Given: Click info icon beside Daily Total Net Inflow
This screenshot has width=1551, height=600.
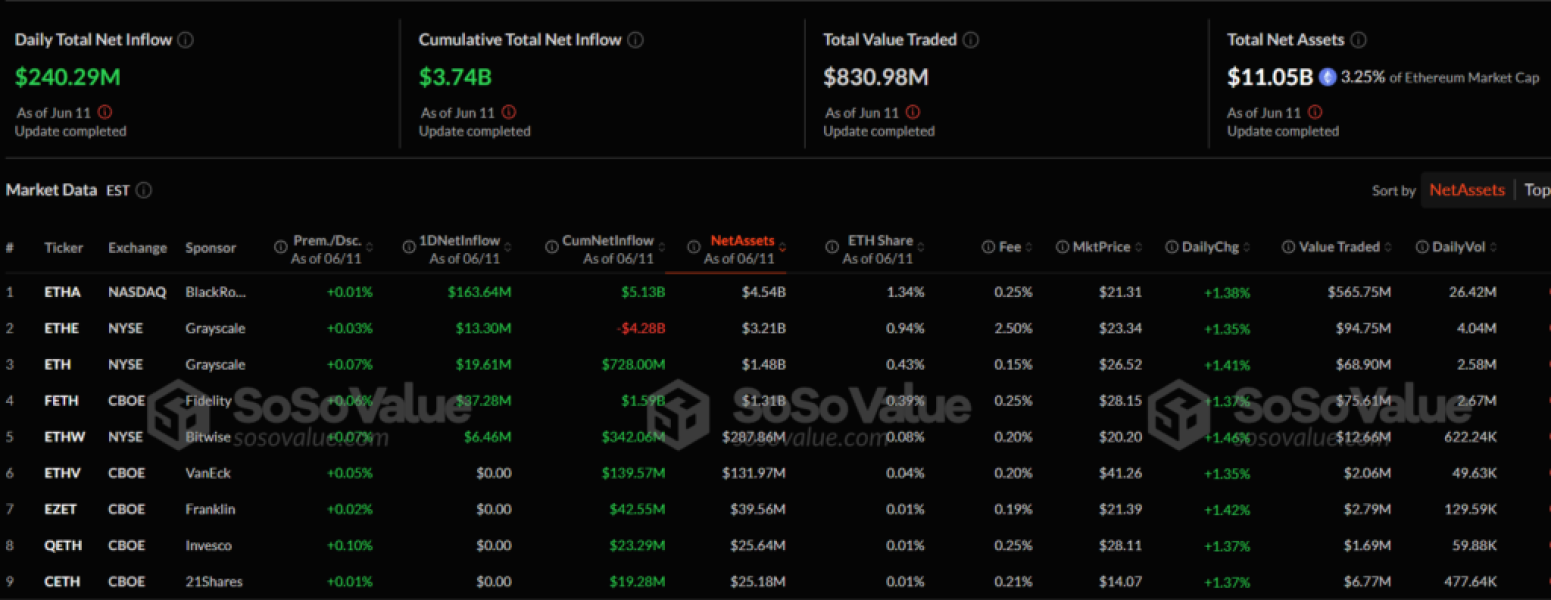Looking at the screenshot, I should click(186, 40).
